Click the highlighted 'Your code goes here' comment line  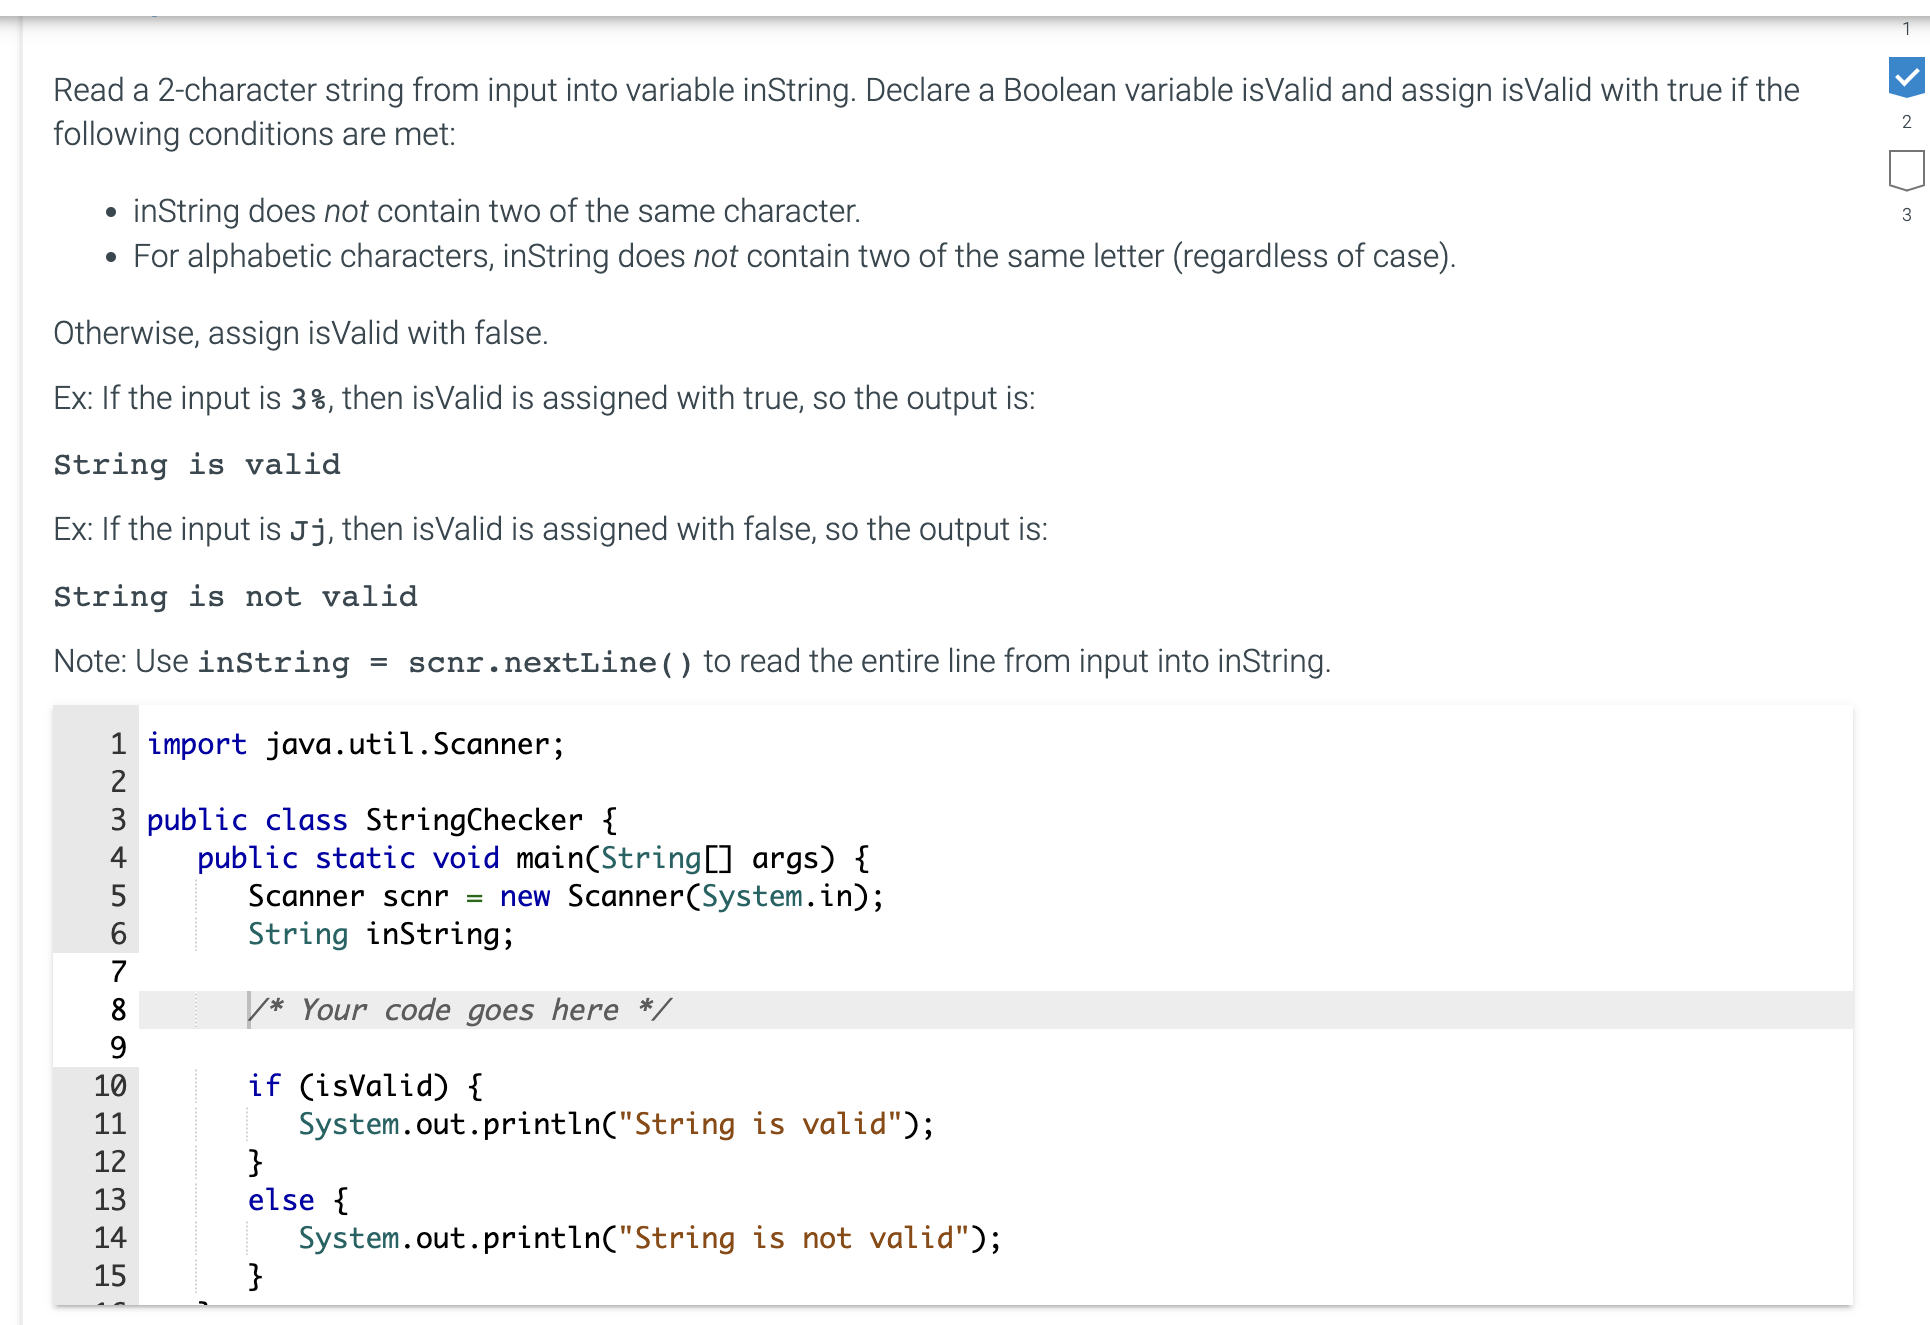pyautogui.click(x=460, y=1010)
